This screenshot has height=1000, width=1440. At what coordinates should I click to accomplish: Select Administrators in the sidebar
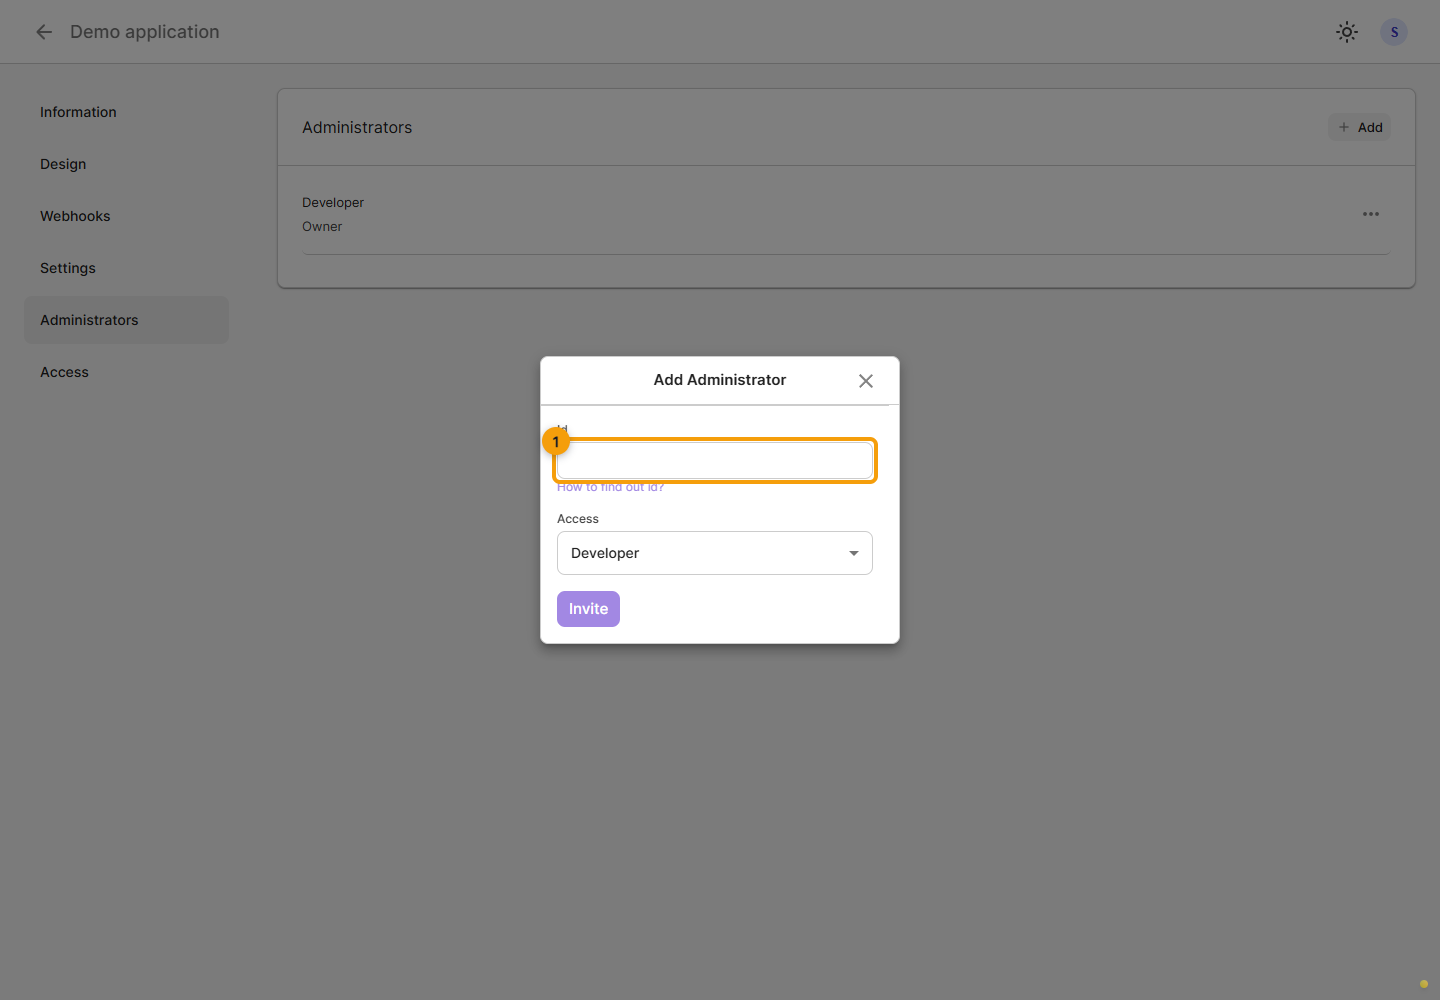pos(126,320)
